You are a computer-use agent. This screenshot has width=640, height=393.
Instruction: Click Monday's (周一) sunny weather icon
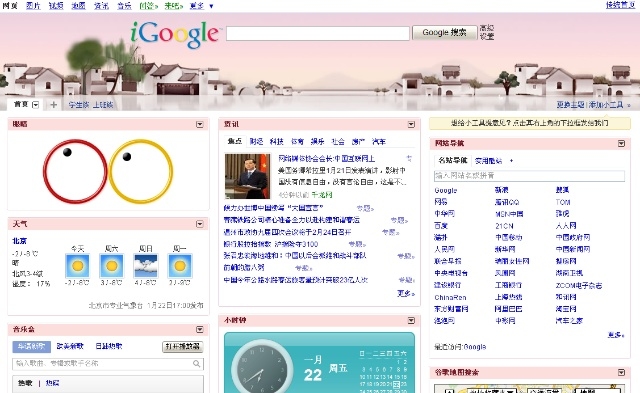click(x=180, y=266)
